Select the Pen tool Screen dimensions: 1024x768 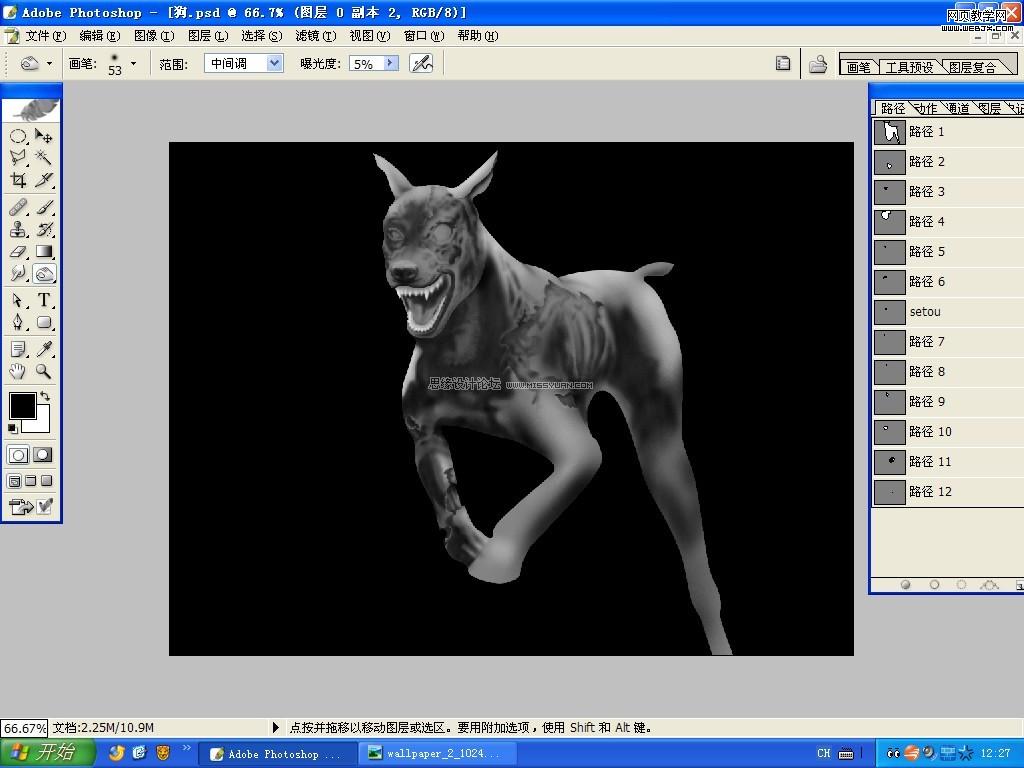tap(18, 323)
